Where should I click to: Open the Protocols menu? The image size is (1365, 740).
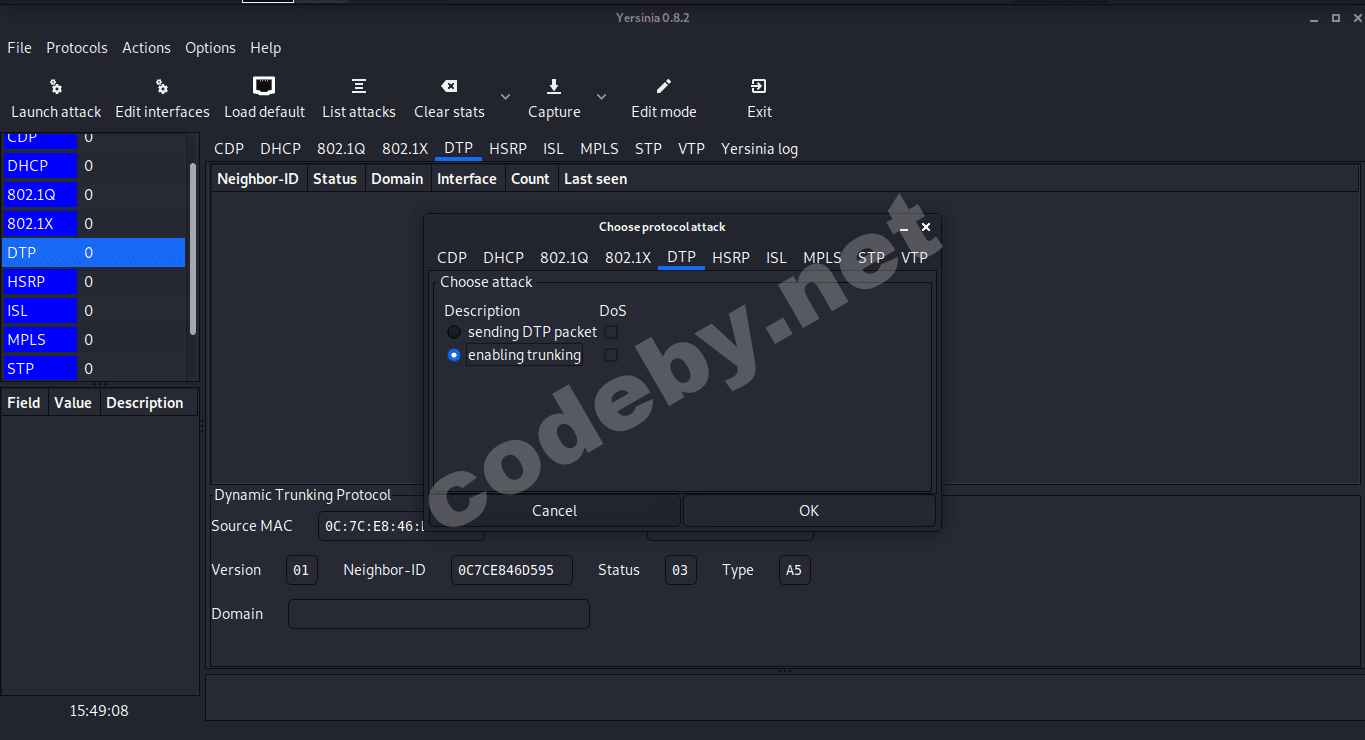click(x=77, y=48)
